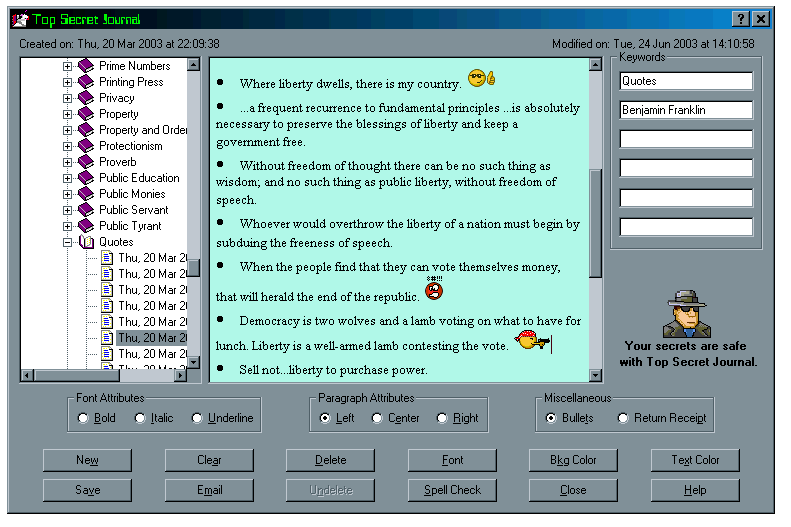This screenshot has height=527, width=791.
Task: Enable the Bold font attribute
Action: pos(83,418)
